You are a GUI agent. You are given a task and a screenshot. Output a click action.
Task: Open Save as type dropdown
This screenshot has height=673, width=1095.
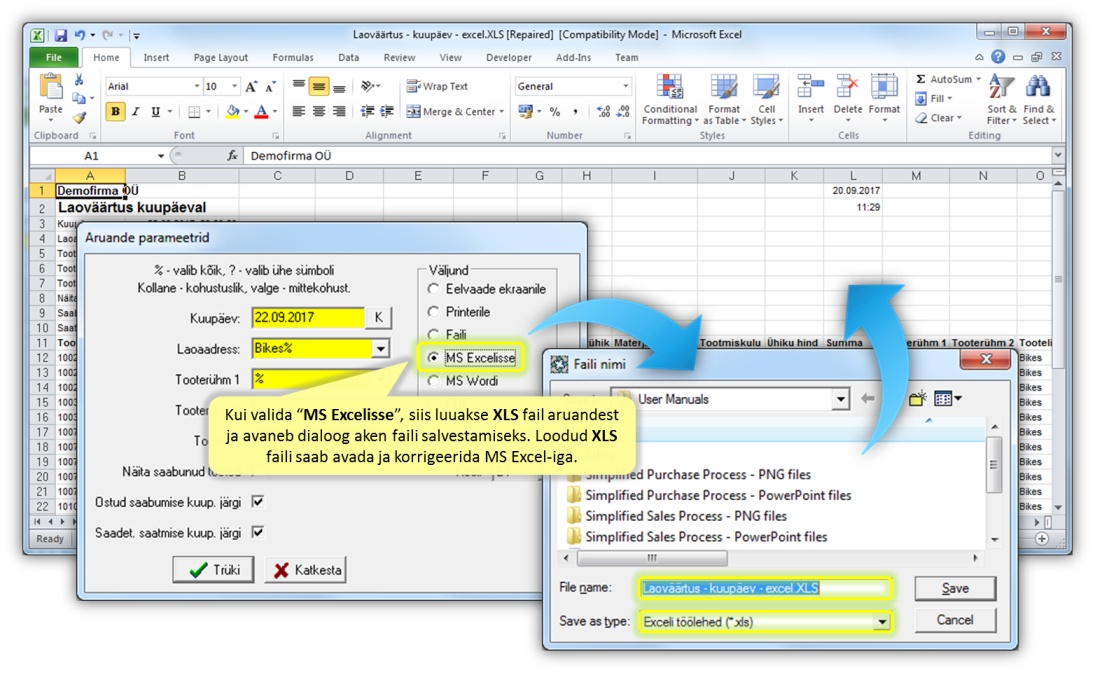pos(883,621)
